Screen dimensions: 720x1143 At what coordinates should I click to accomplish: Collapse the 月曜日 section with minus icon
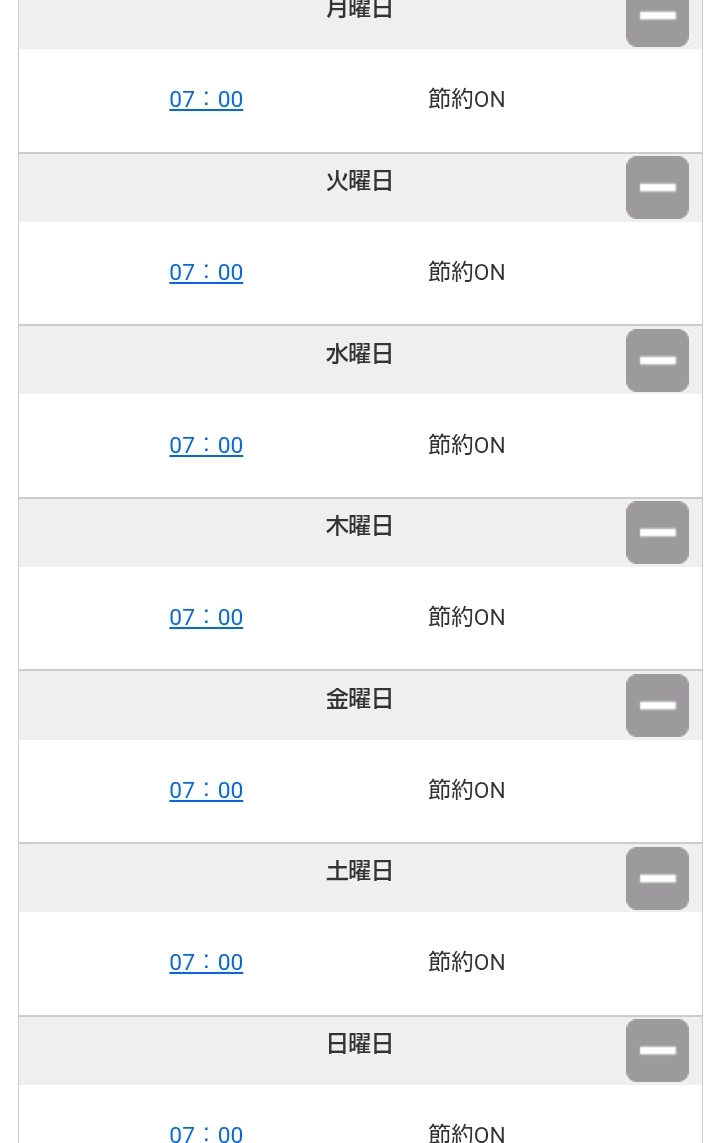click(x=657, y=18)
